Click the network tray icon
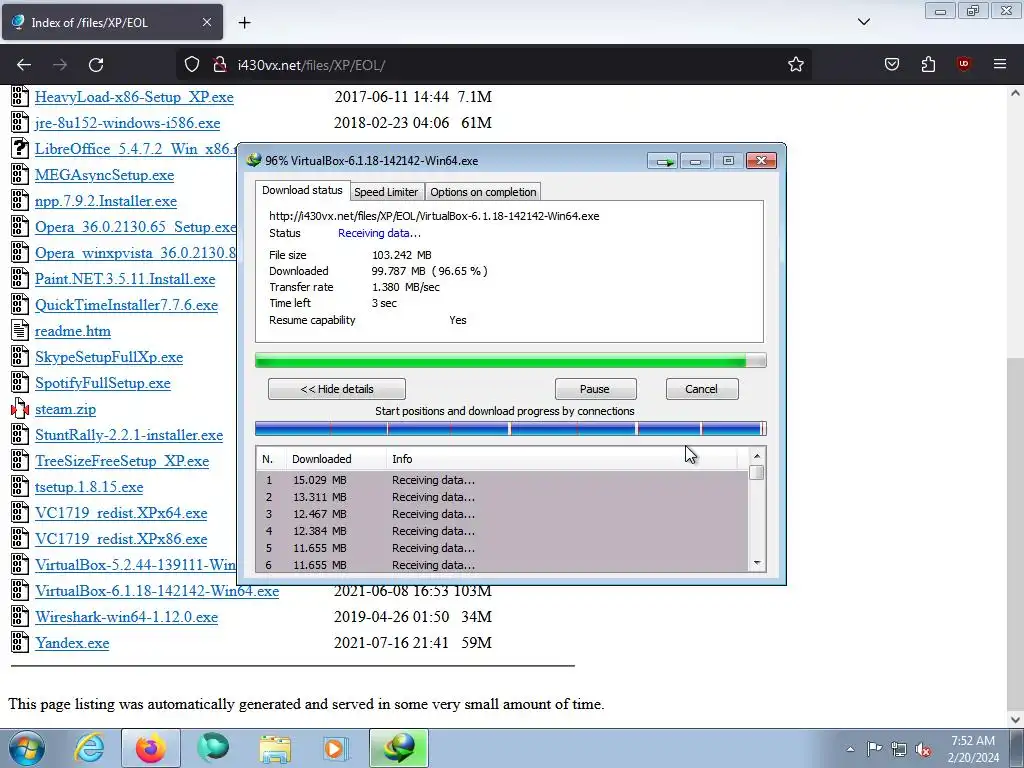This screenshot has height=768, width=1024. pos(899,749)
